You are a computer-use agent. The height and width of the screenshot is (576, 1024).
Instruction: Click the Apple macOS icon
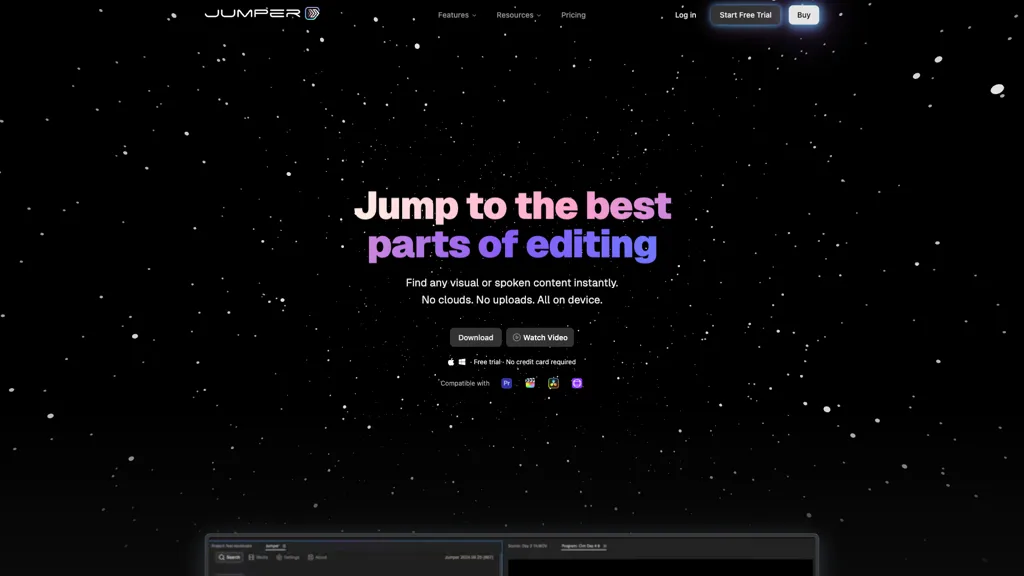[451, 362]
